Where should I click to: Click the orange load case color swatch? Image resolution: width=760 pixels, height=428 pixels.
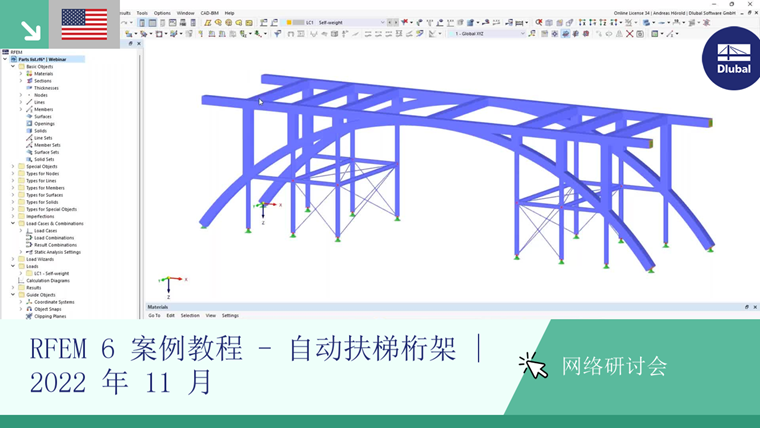(x=288, y=22)
